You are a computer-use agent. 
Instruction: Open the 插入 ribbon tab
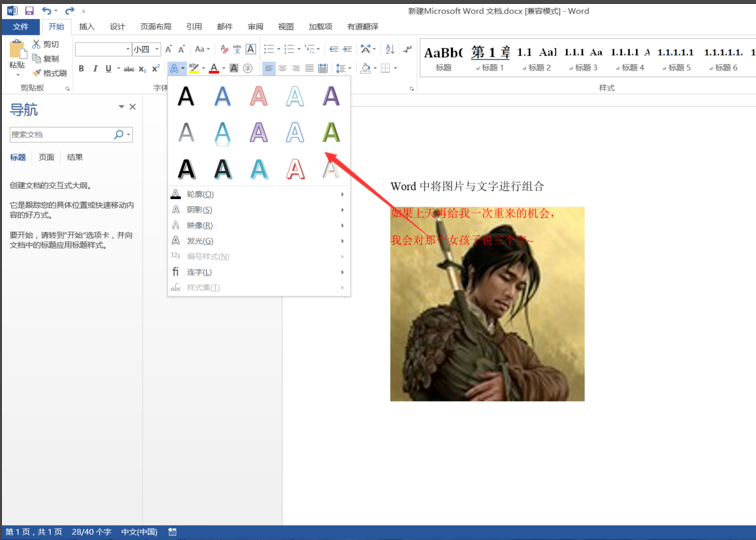click(87, 27)
